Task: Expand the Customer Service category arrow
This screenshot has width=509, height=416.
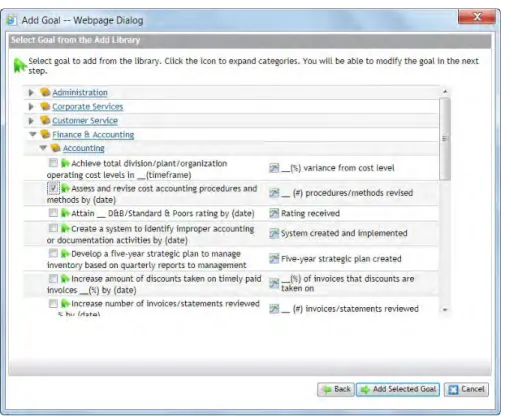Action: (31, 120)
